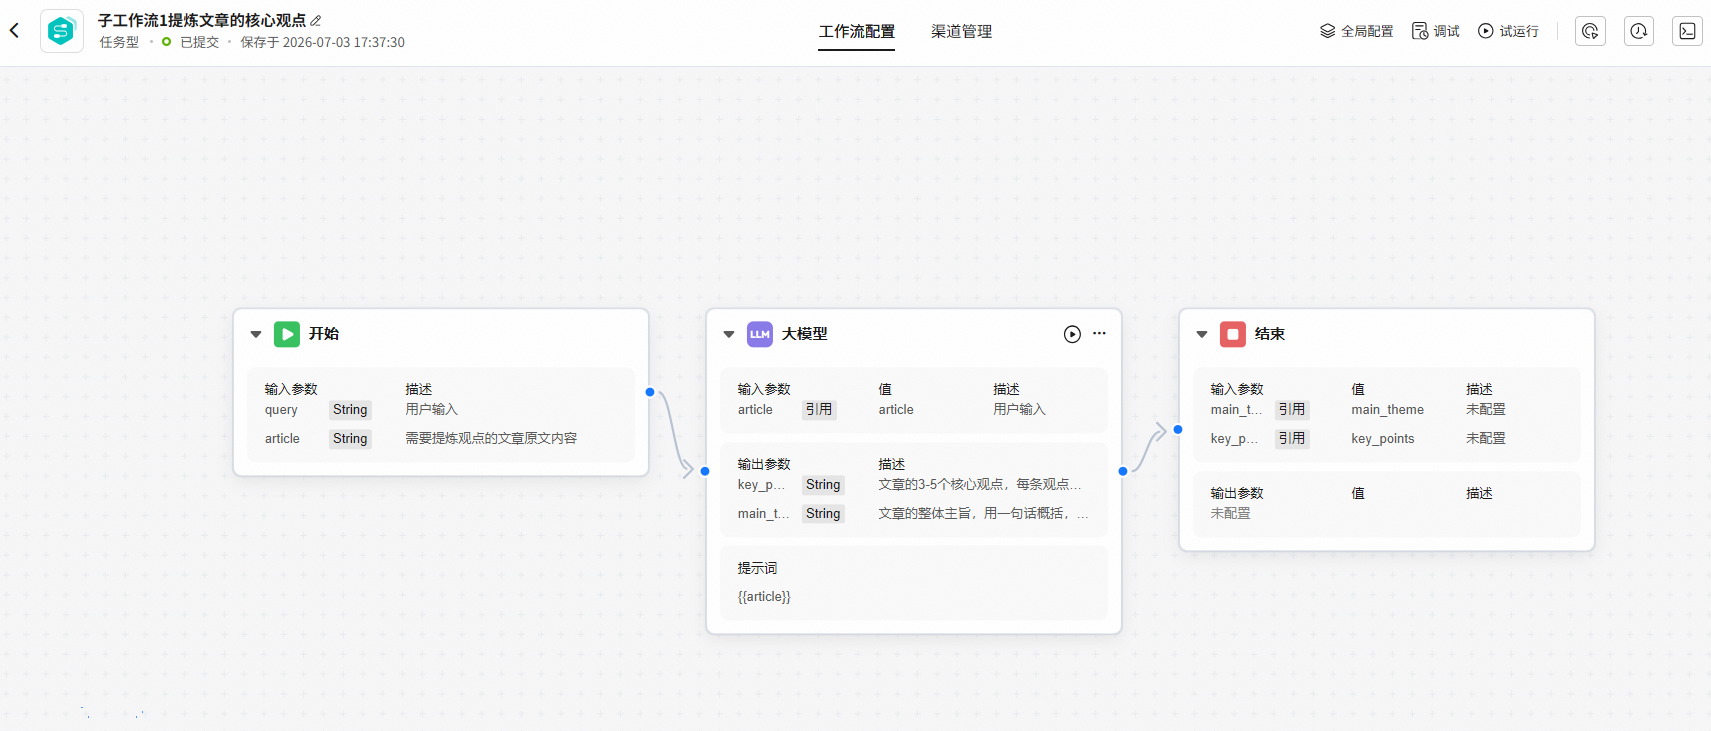Select the query parameter in 开始 node
1711x731 pixels.
[281, 410]
